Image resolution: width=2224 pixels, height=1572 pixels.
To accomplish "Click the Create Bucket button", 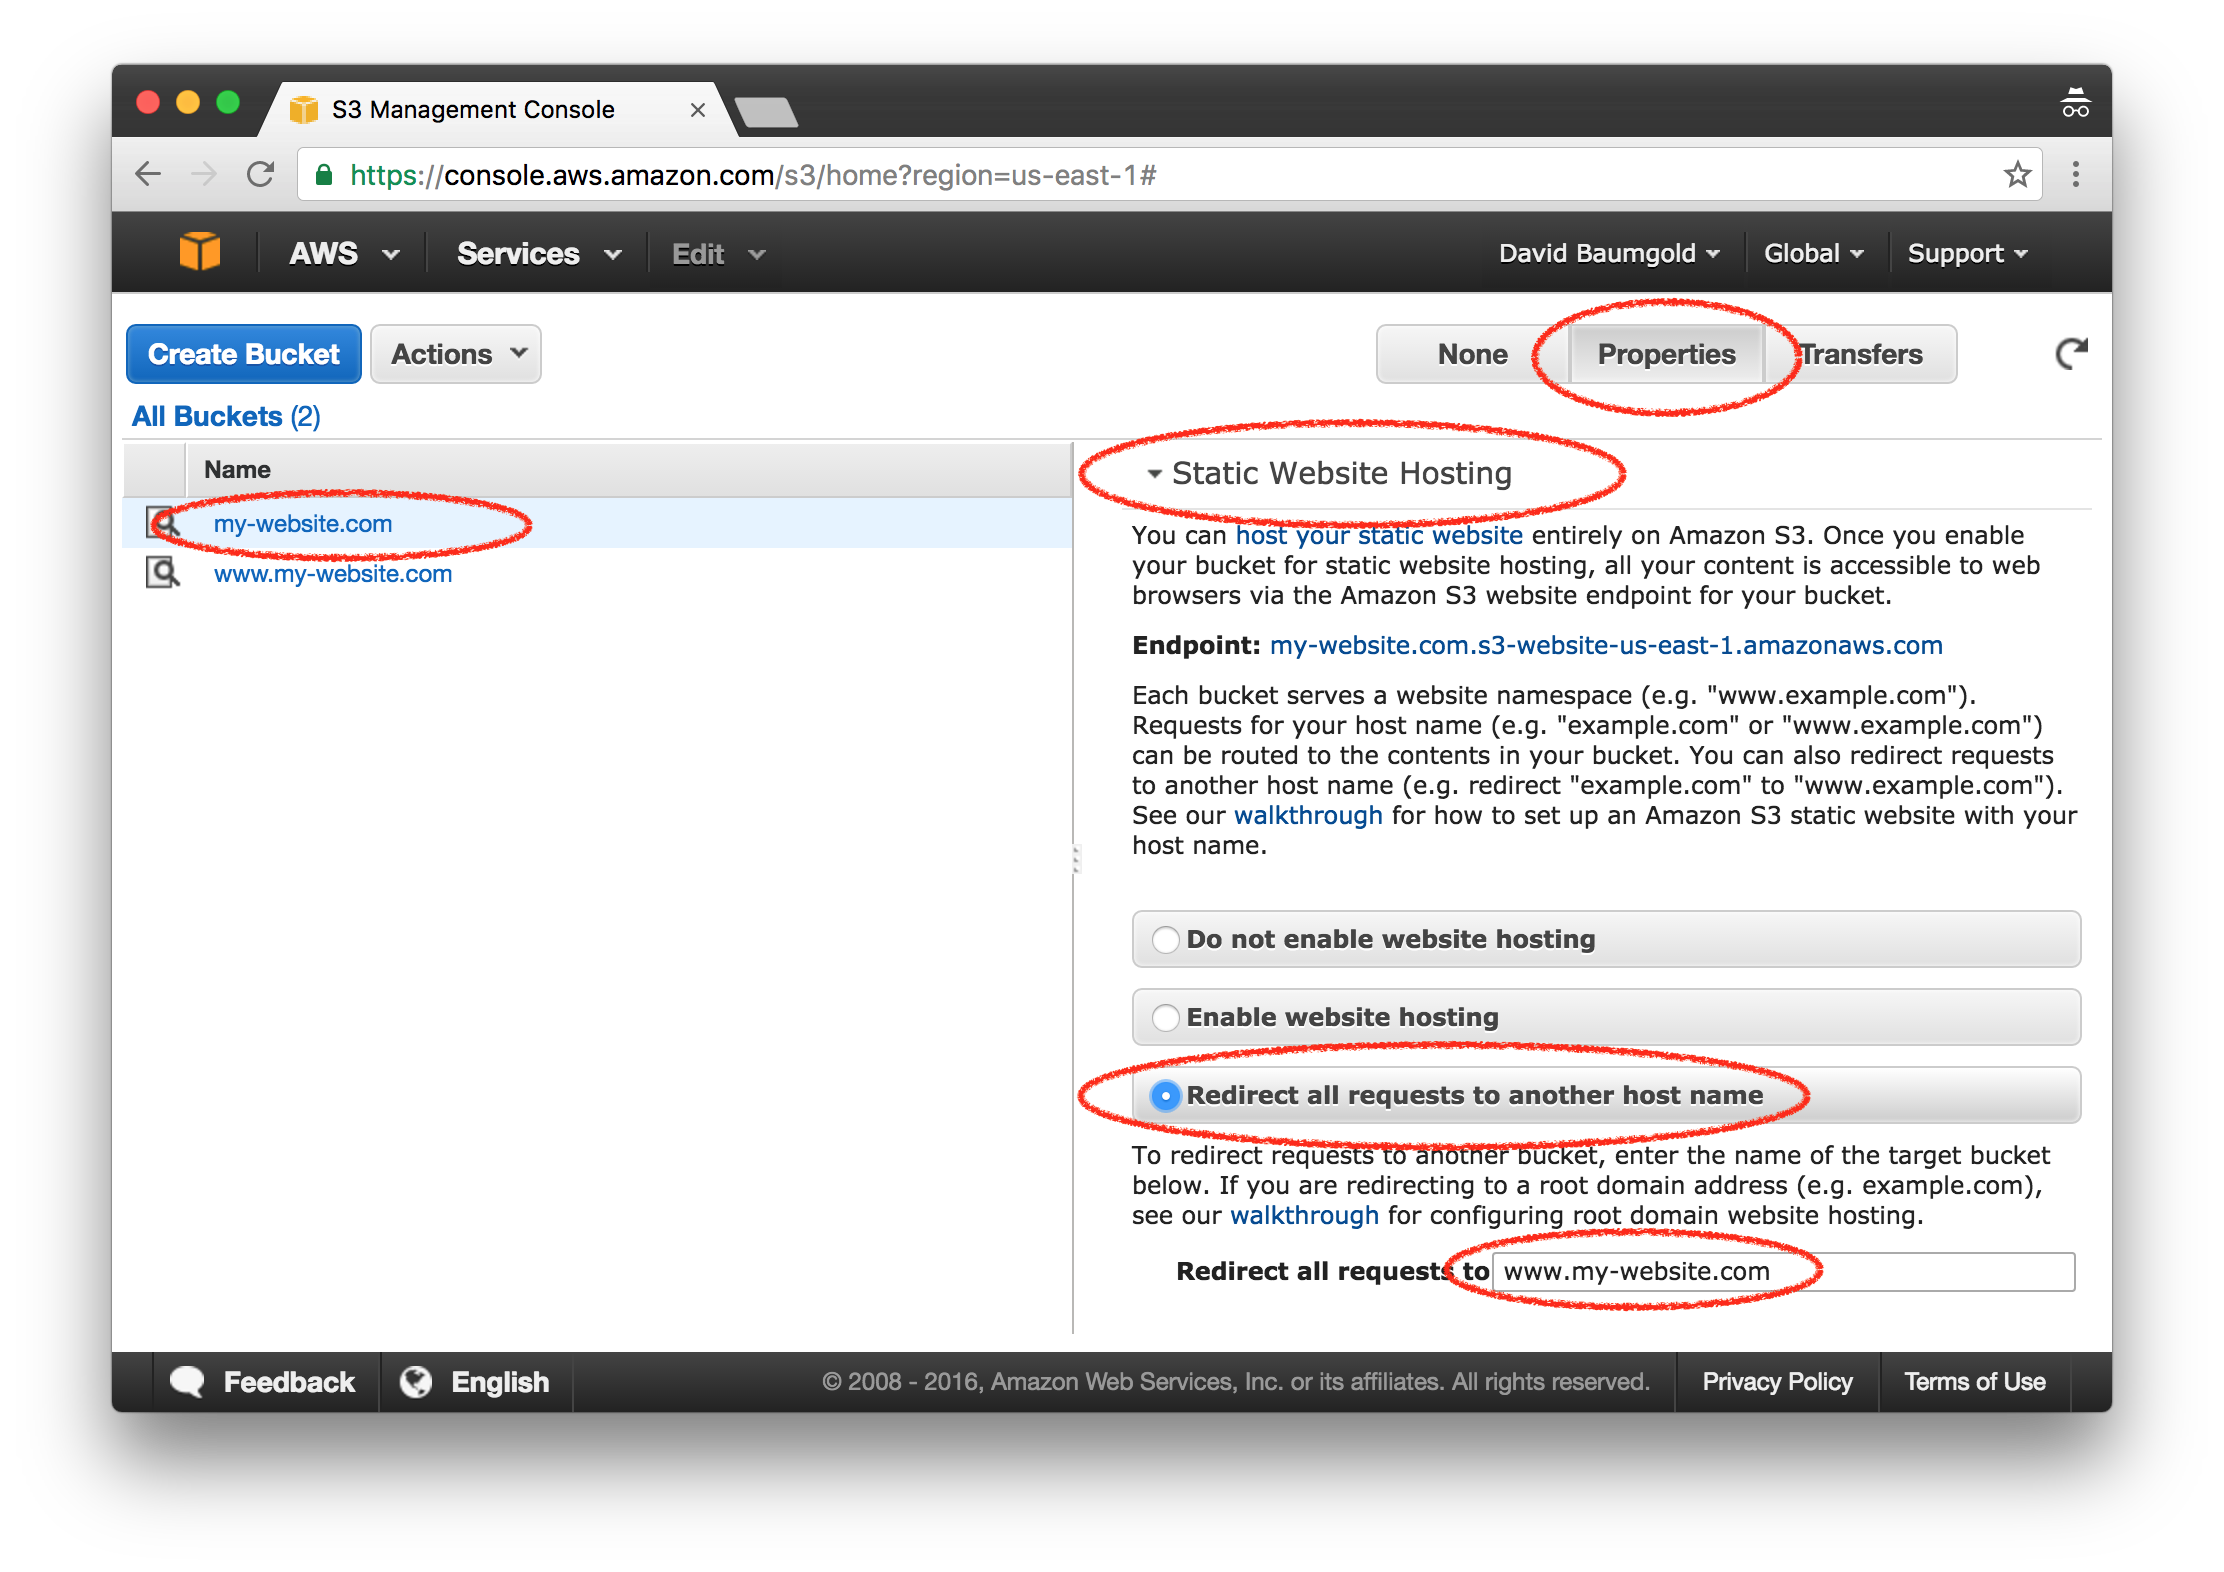I will tap(244, 353).
